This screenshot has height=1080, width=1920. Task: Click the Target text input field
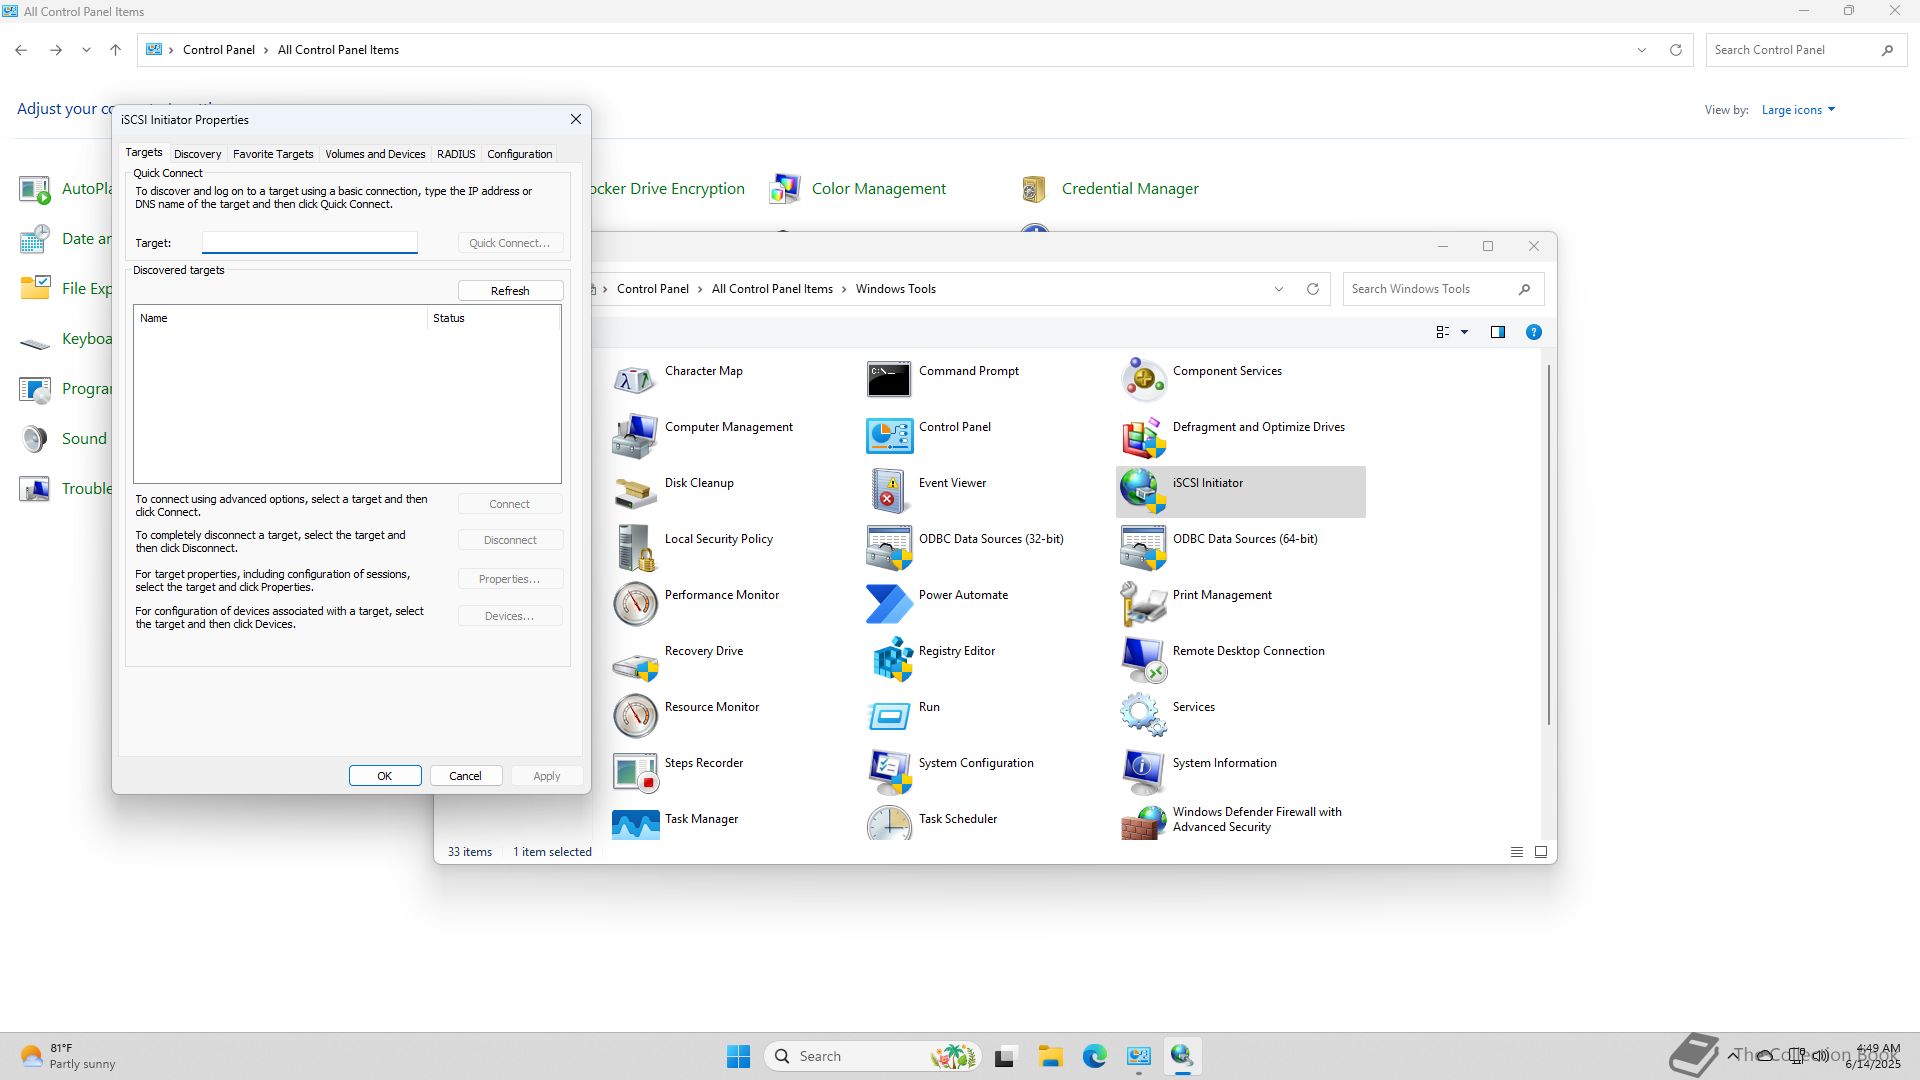click(x=309, y=243)
